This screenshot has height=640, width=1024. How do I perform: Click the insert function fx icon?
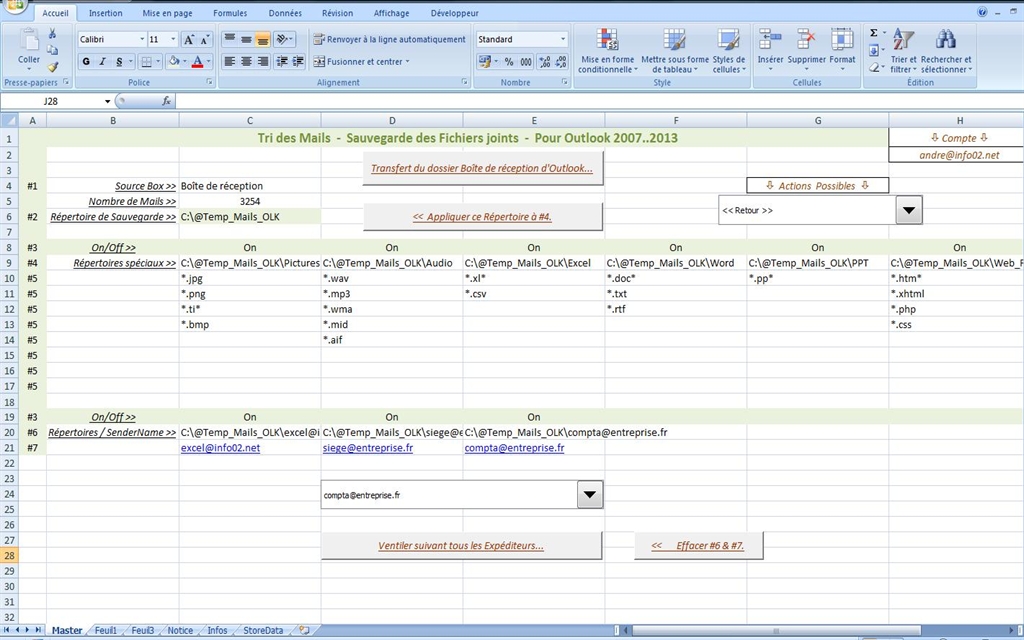pos(166,101)
